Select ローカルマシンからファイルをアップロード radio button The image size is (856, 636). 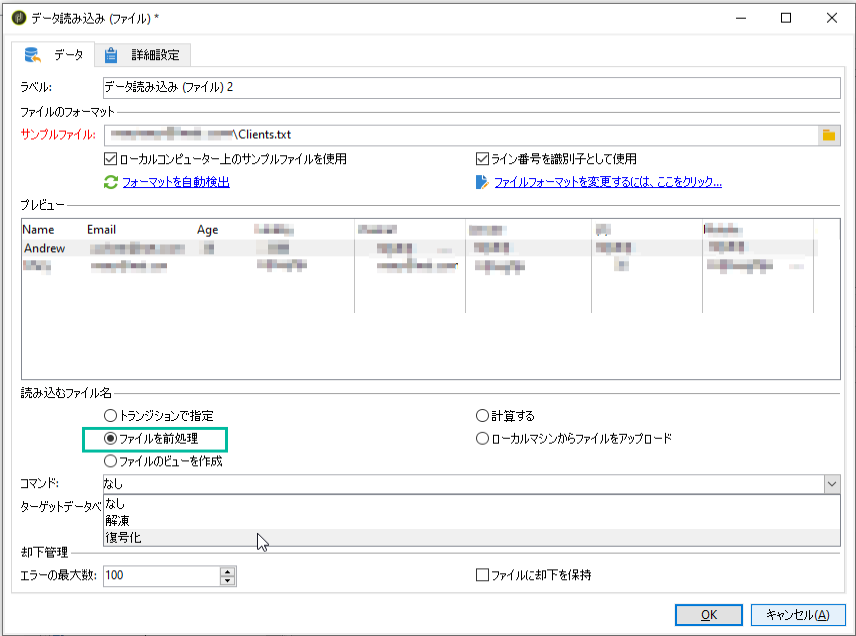click(482, 439)
